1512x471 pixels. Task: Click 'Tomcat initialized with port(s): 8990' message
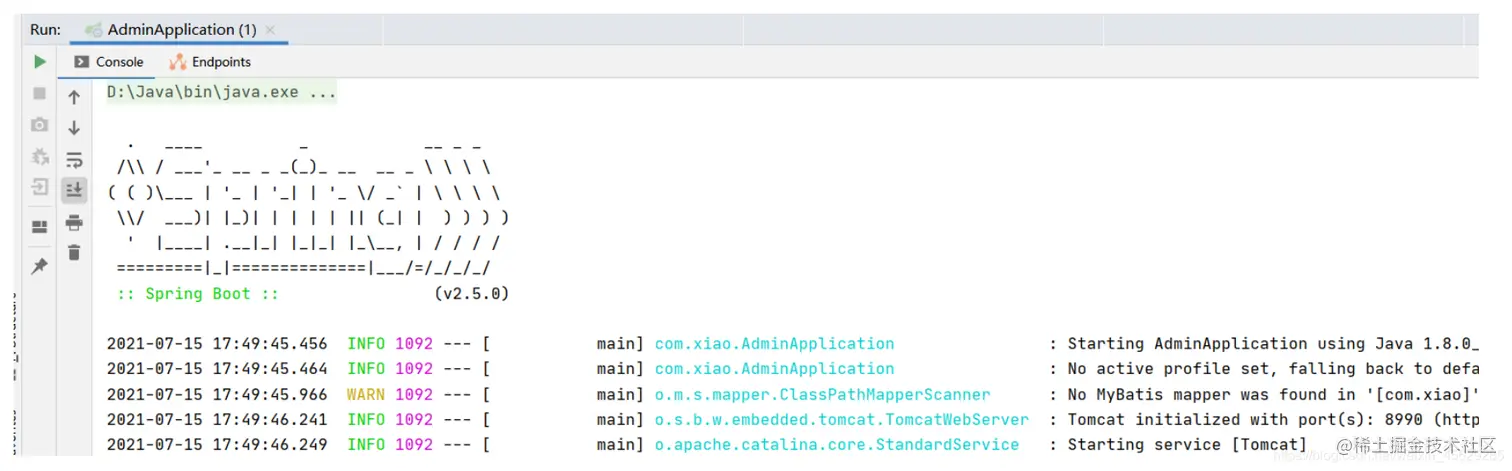click(x=1240, y=420)
